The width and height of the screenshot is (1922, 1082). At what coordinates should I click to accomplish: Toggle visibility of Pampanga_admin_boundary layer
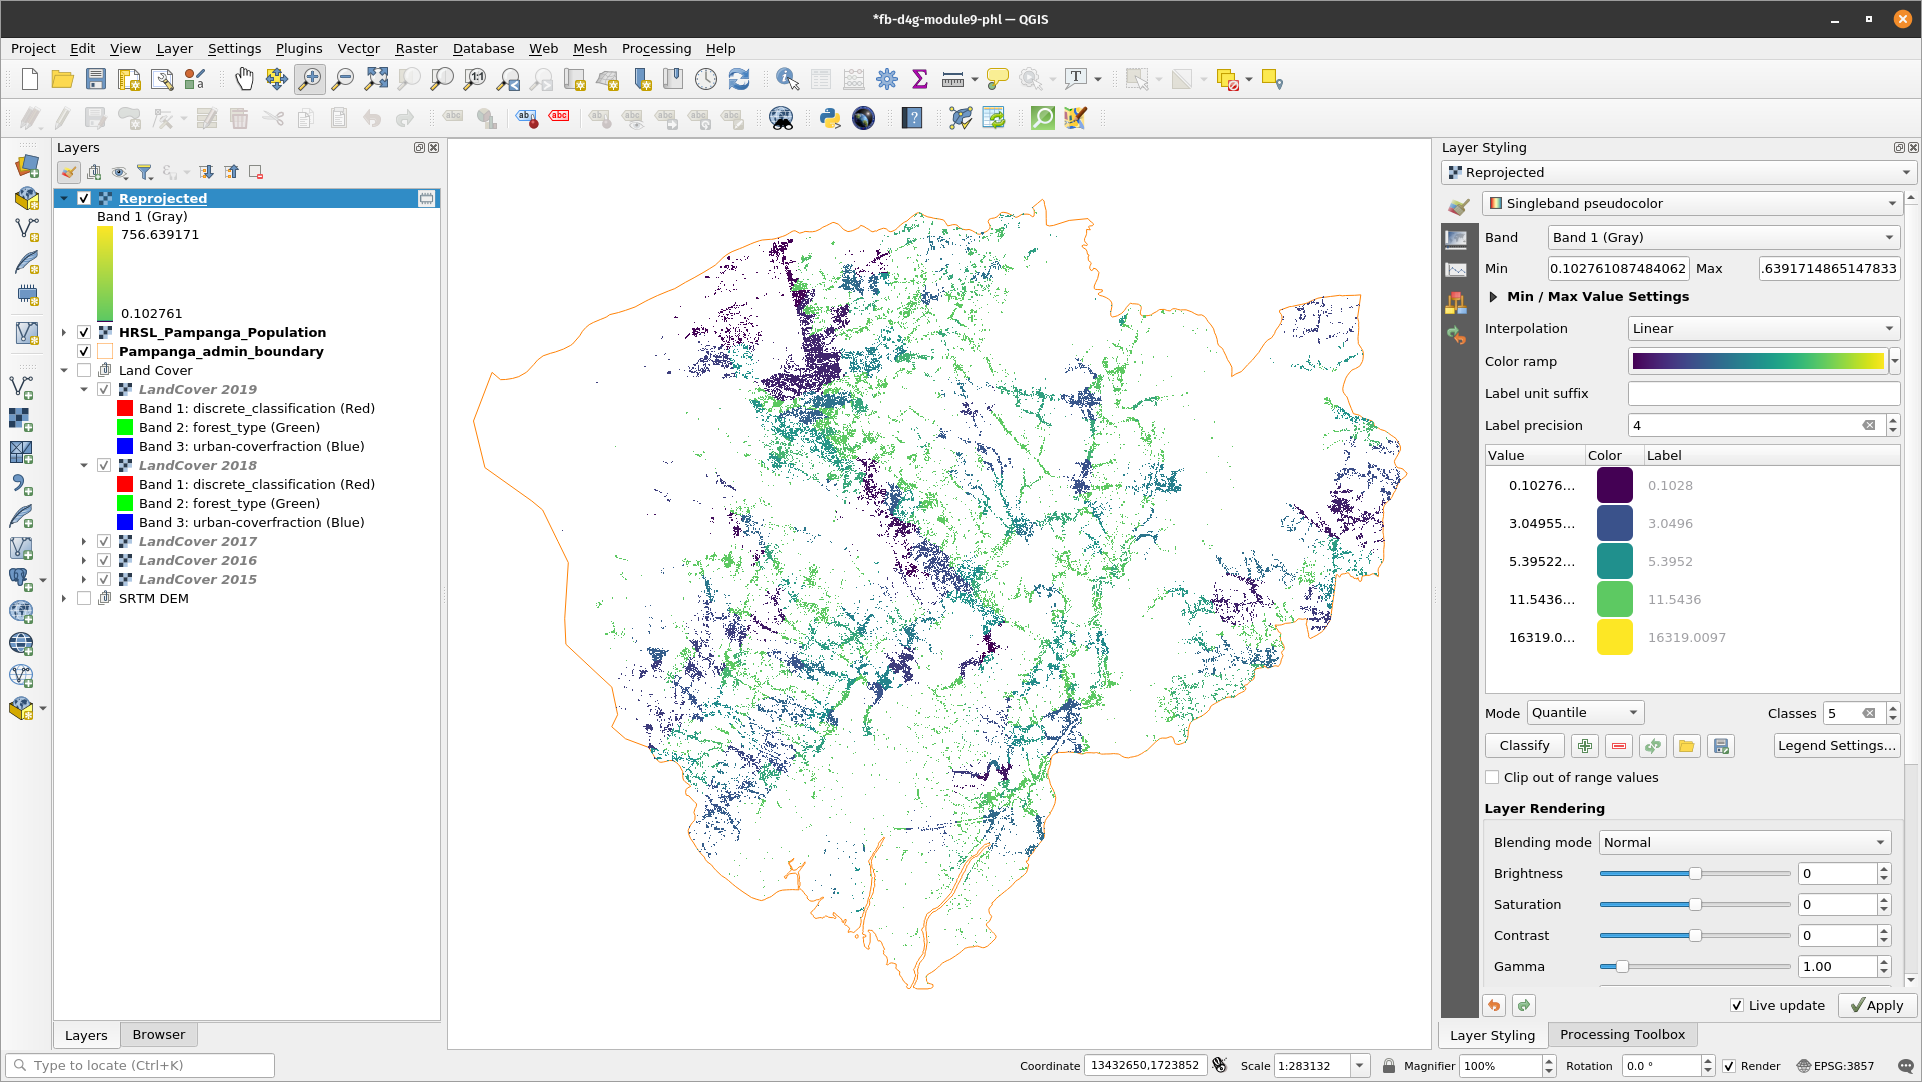tap(84, 351)
